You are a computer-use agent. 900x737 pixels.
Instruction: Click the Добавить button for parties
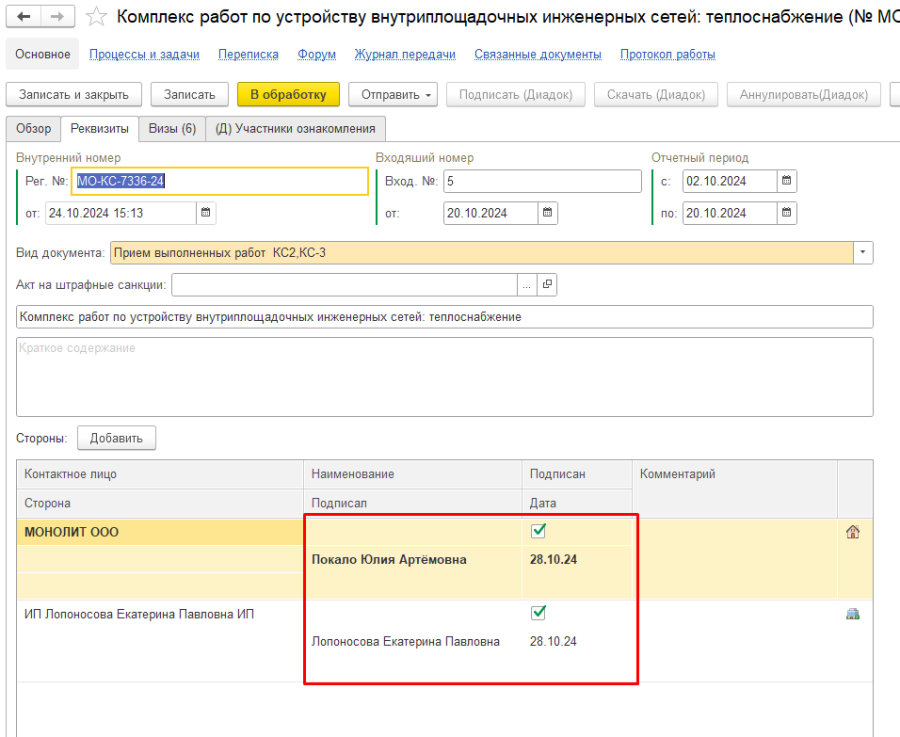click(116, 438)
